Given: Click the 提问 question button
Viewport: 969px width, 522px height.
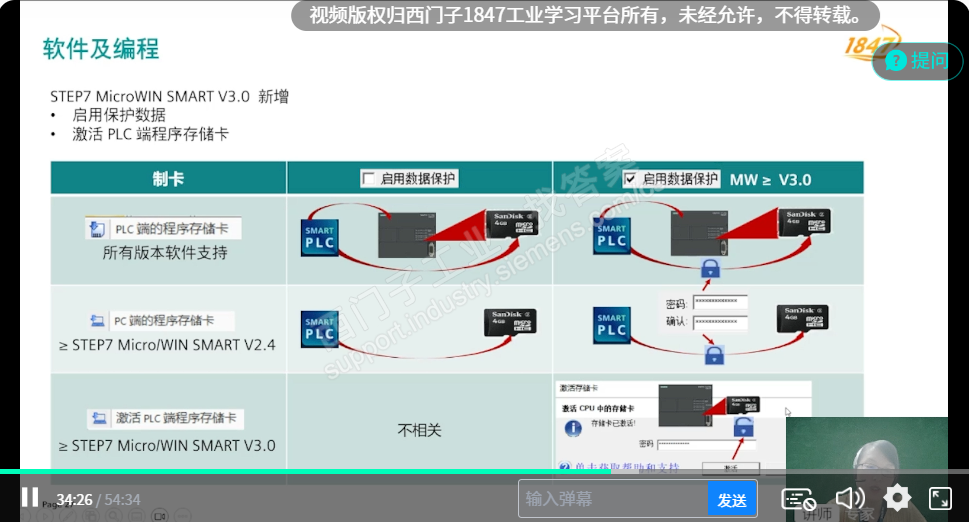Looking at the screenshot, I should [x=918, y=61].
